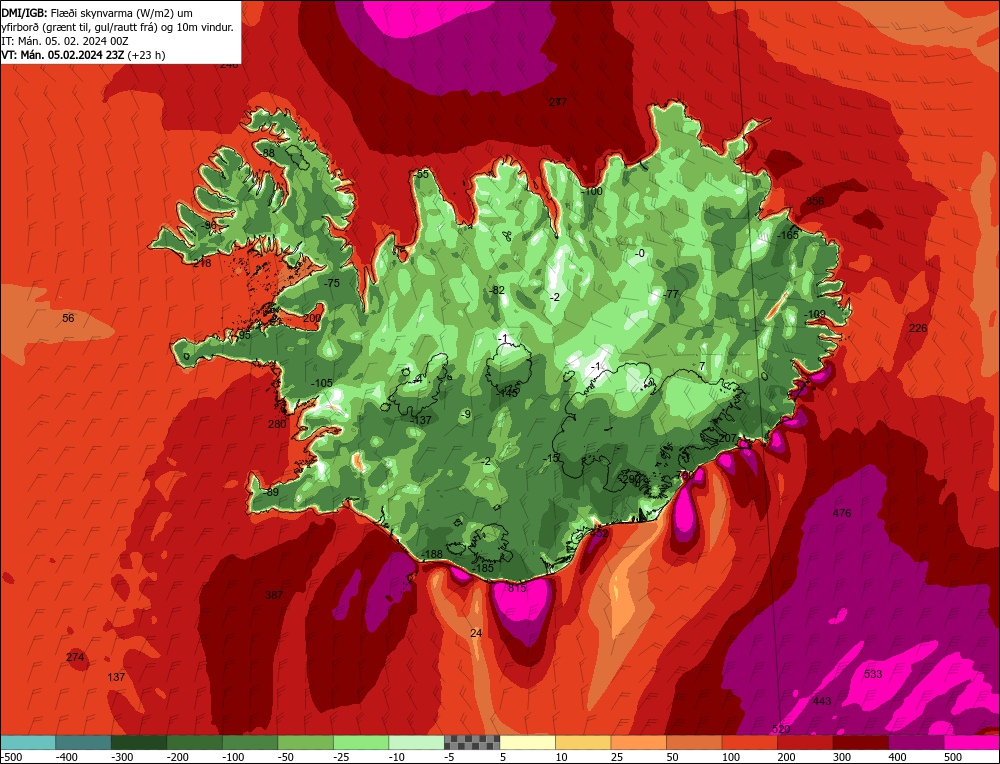The width and height of the screenshot is (1000, 764).
Task: Select the '137' value in the bottom left
Action: click(x=116, y=677)
